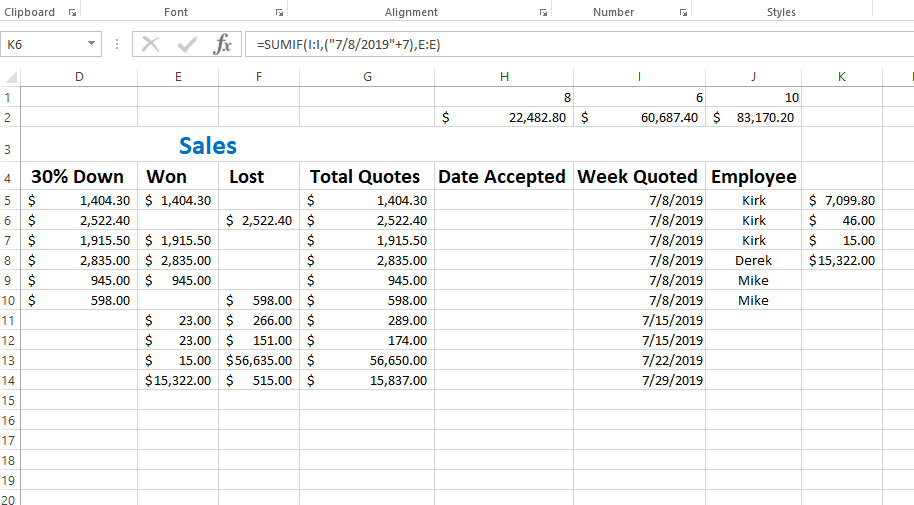Image resolution: width=914 pixels, height=505 pixels.
Task: Select row 4 header
Action: (x=8, y=177)
